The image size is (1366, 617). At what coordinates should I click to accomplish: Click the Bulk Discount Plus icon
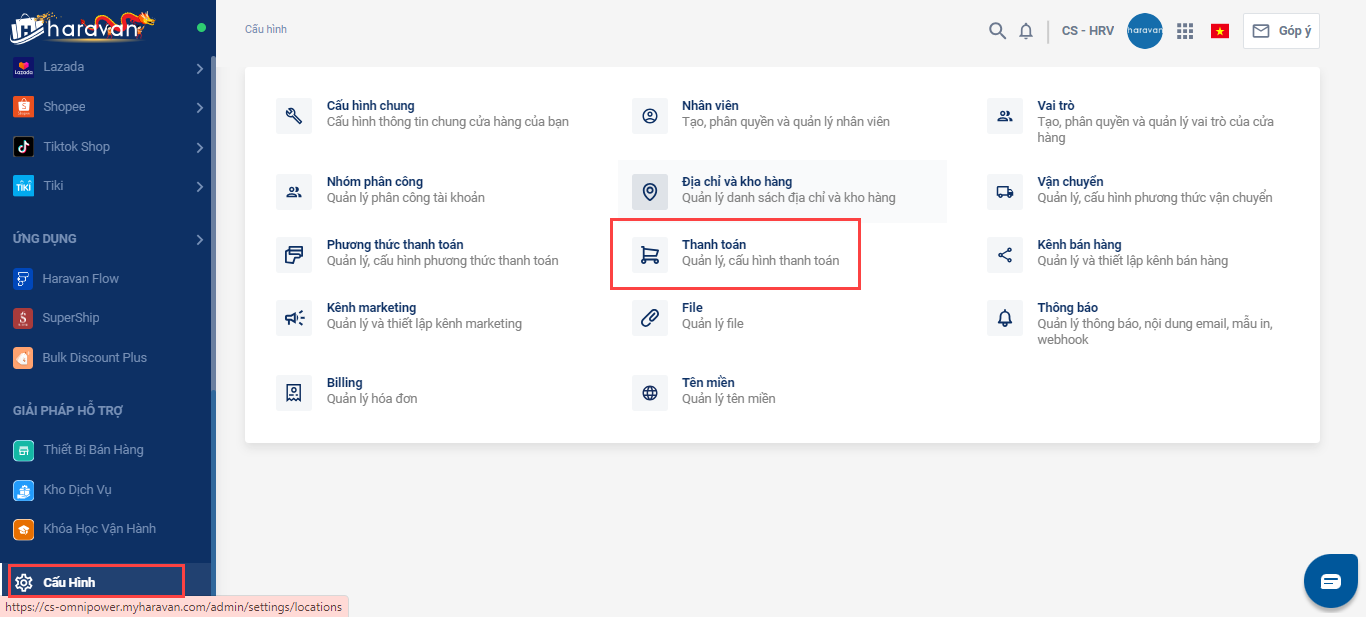[x=24, y=358]
